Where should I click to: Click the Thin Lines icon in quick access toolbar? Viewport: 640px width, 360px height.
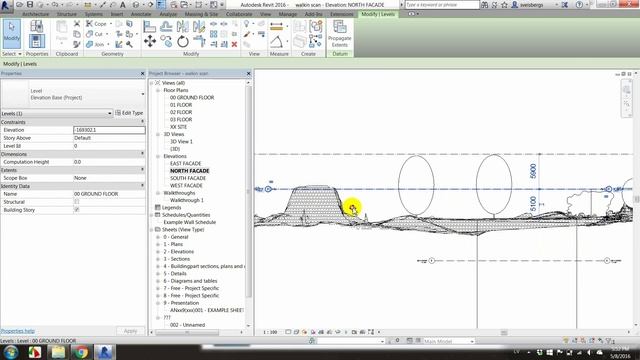coord(161,4)
